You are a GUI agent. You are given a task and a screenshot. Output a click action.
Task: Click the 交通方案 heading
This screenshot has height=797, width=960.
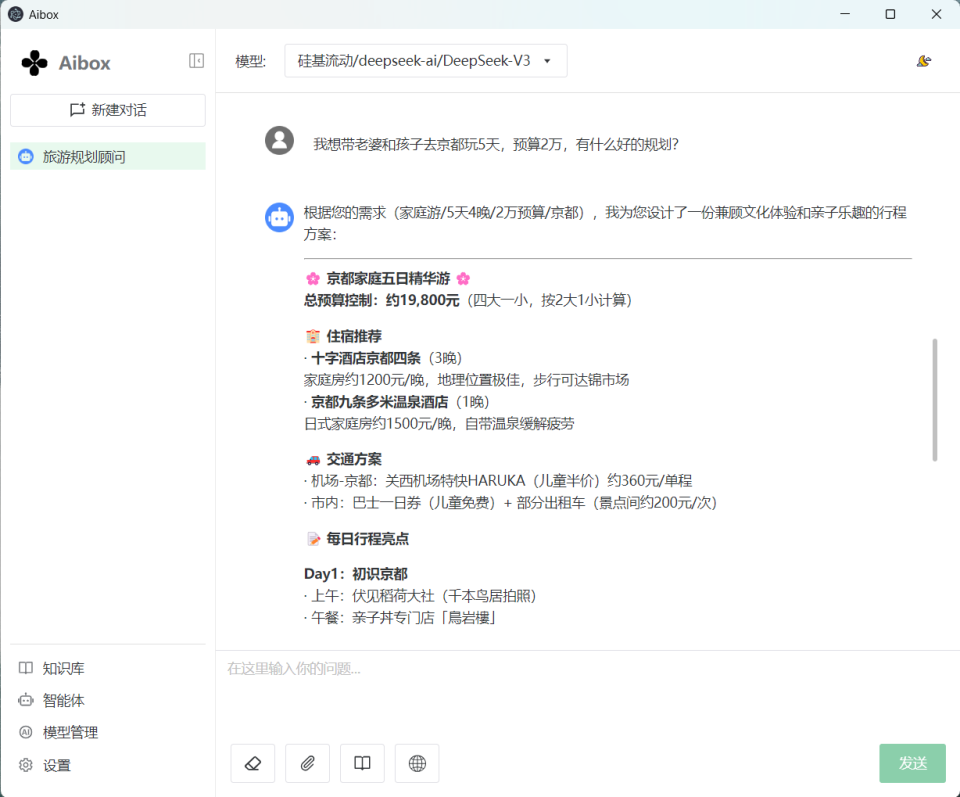[343, 459]
